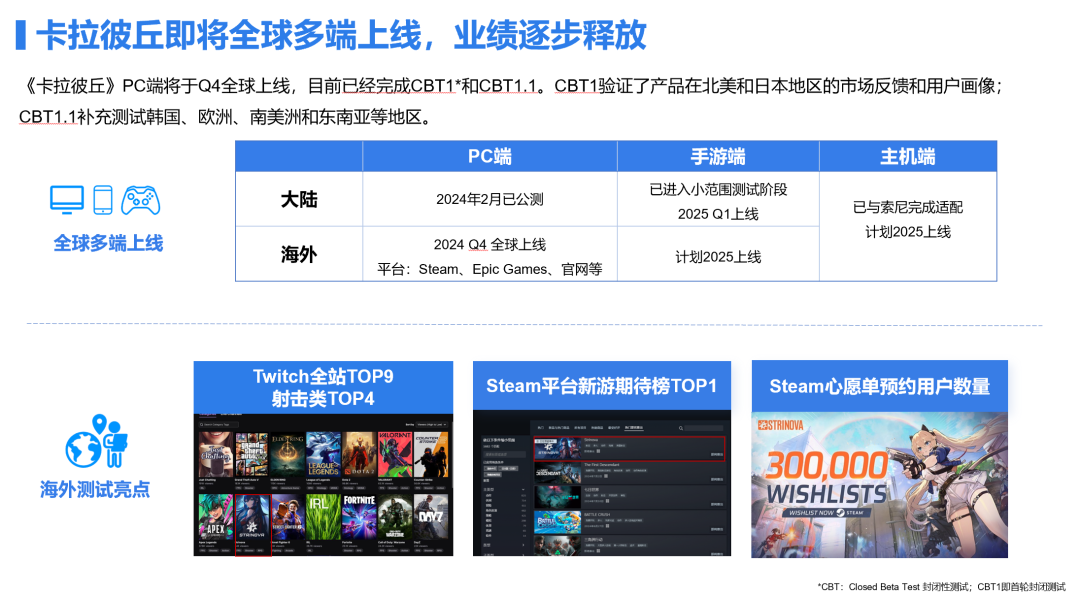Switch to the Live Channels tab on Twitch
This screenshot has width=1080, height=599.
tap(231, 413)
